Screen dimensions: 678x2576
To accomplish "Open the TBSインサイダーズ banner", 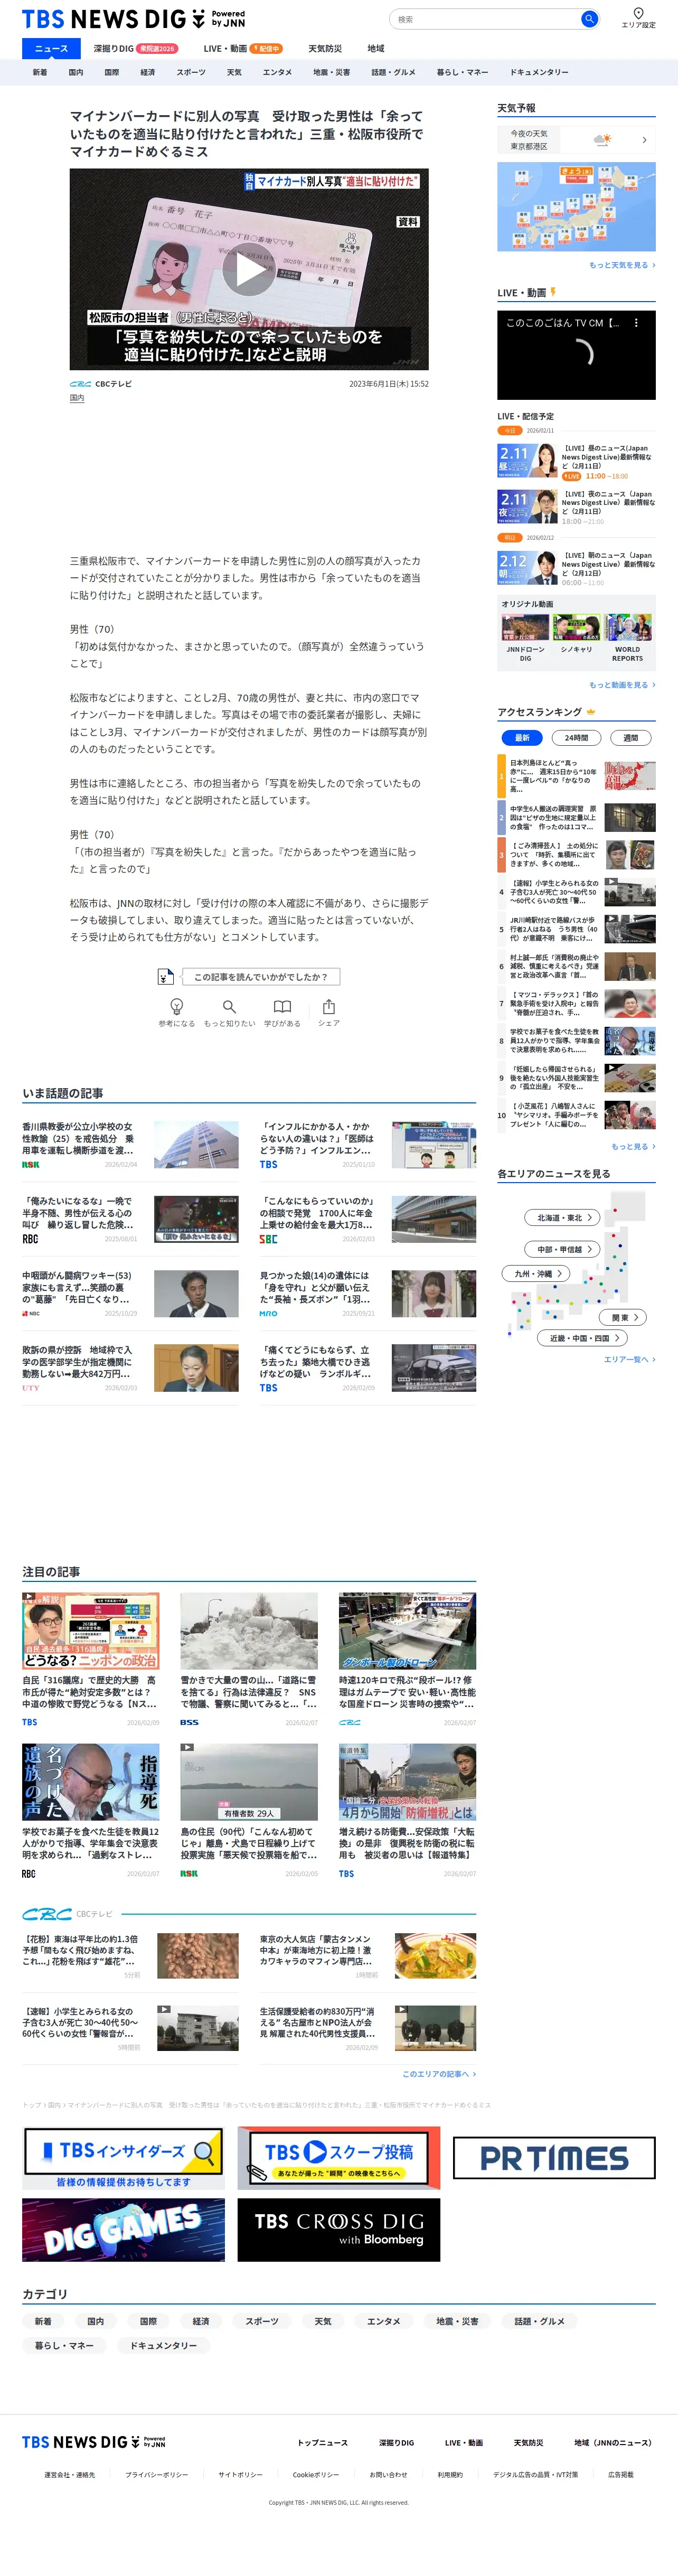I will click(x=123, y=2158).
